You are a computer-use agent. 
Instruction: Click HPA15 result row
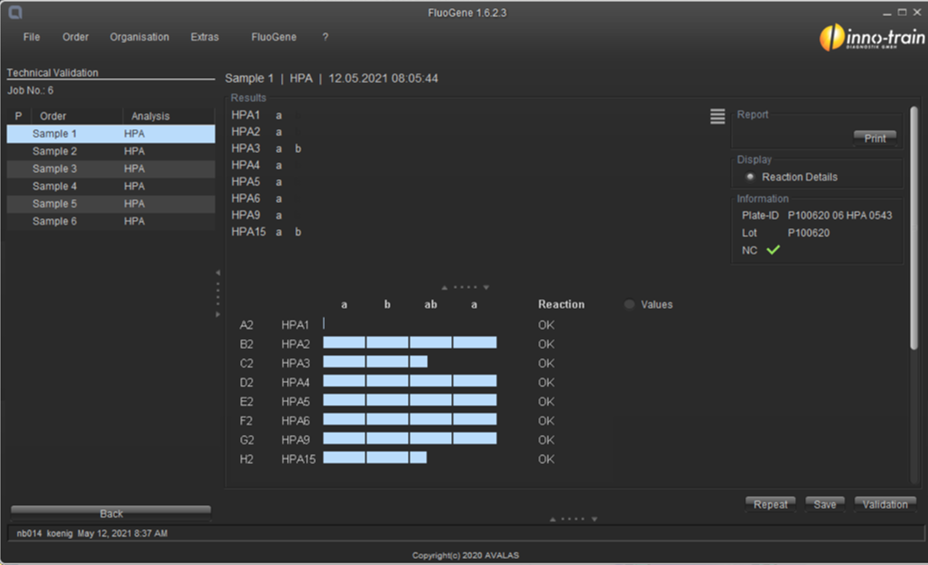tap(266, 231)
